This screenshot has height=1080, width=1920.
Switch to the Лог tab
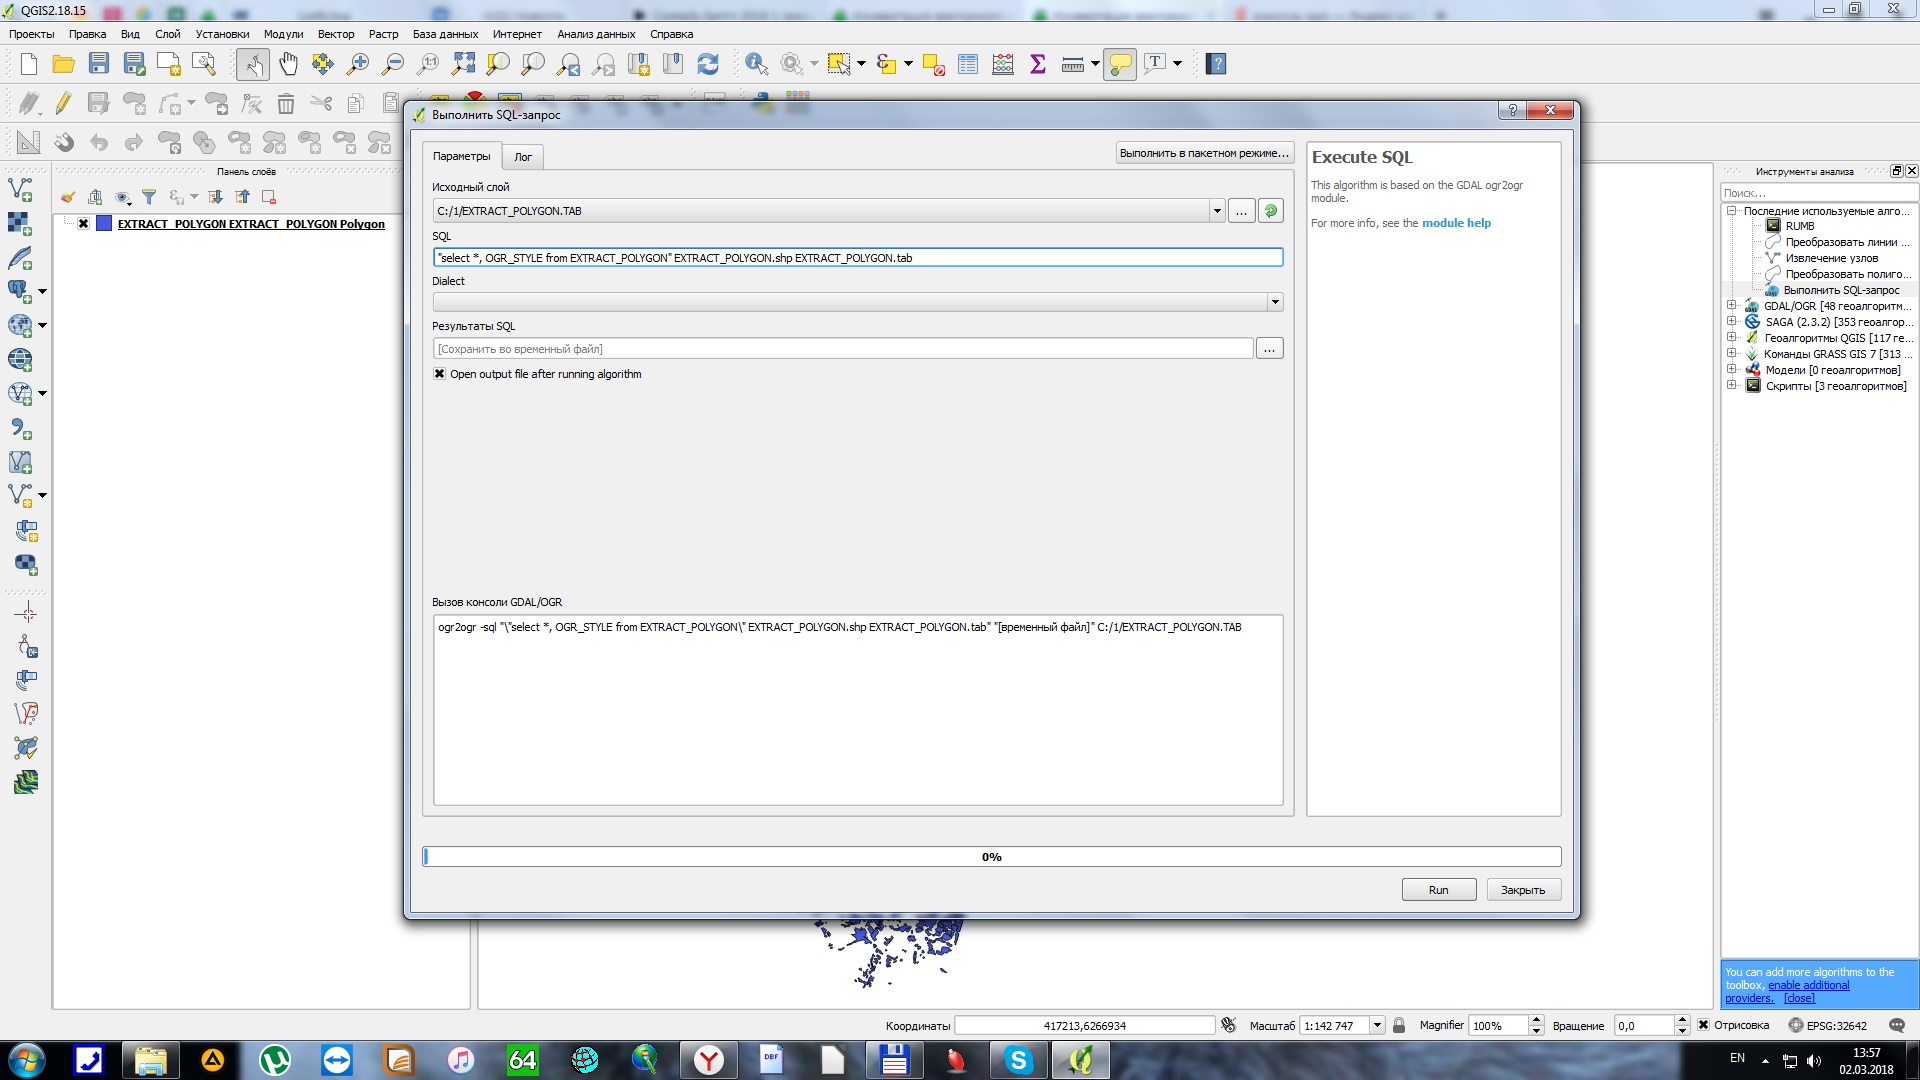pyautogui.click(x=522, y=157)
